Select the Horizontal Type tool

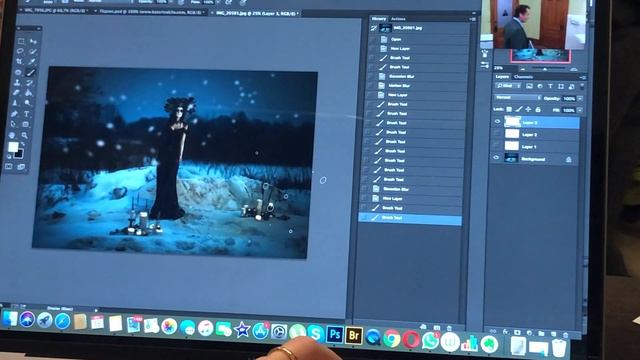(27, 114)
